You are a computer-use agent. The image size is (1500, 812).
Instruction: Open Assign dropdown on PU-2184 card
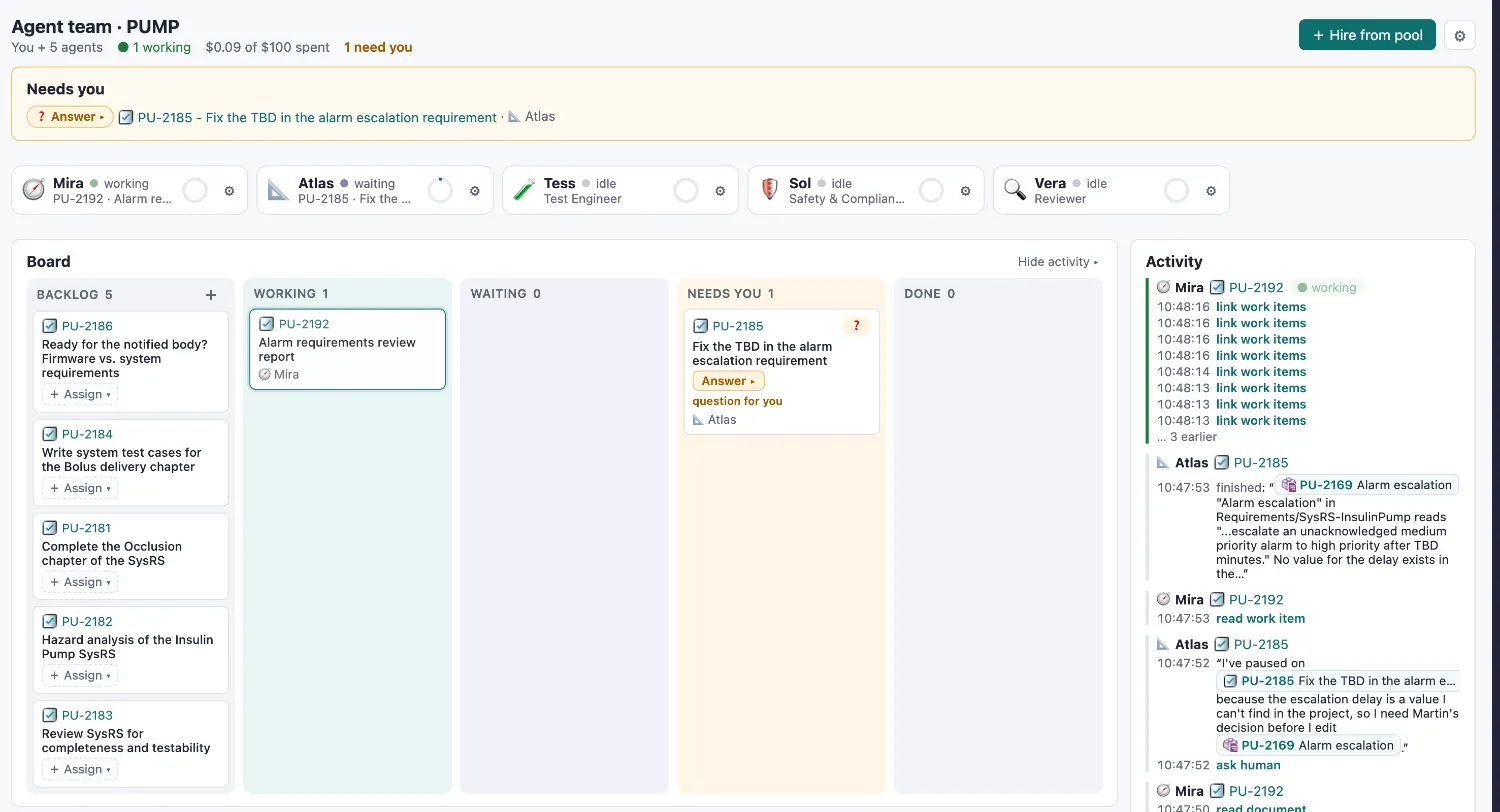coord(80,488)
